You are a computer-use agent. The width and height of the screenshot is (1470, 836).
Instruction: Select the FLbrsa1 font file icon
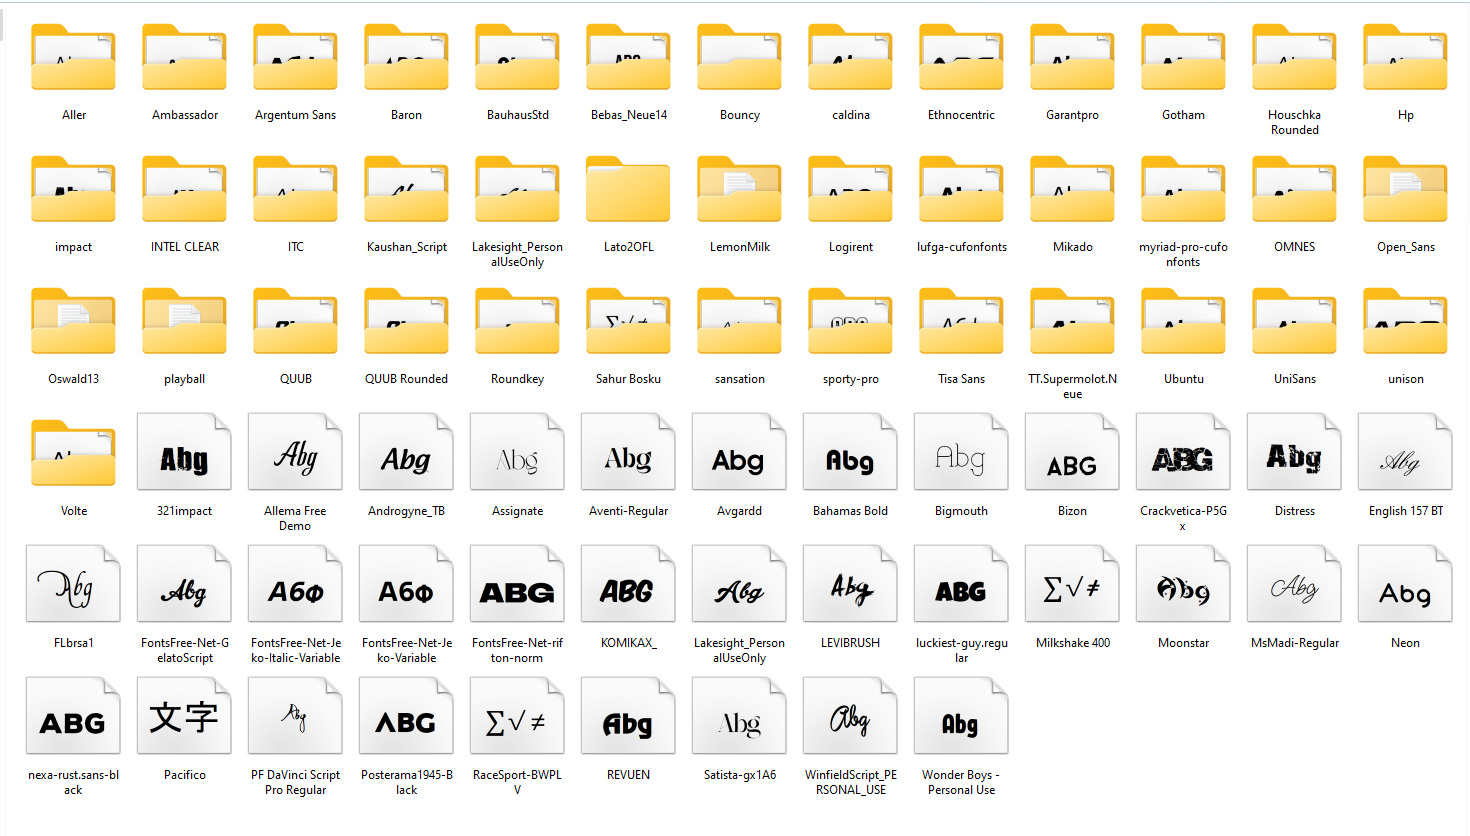pos(73,584)
